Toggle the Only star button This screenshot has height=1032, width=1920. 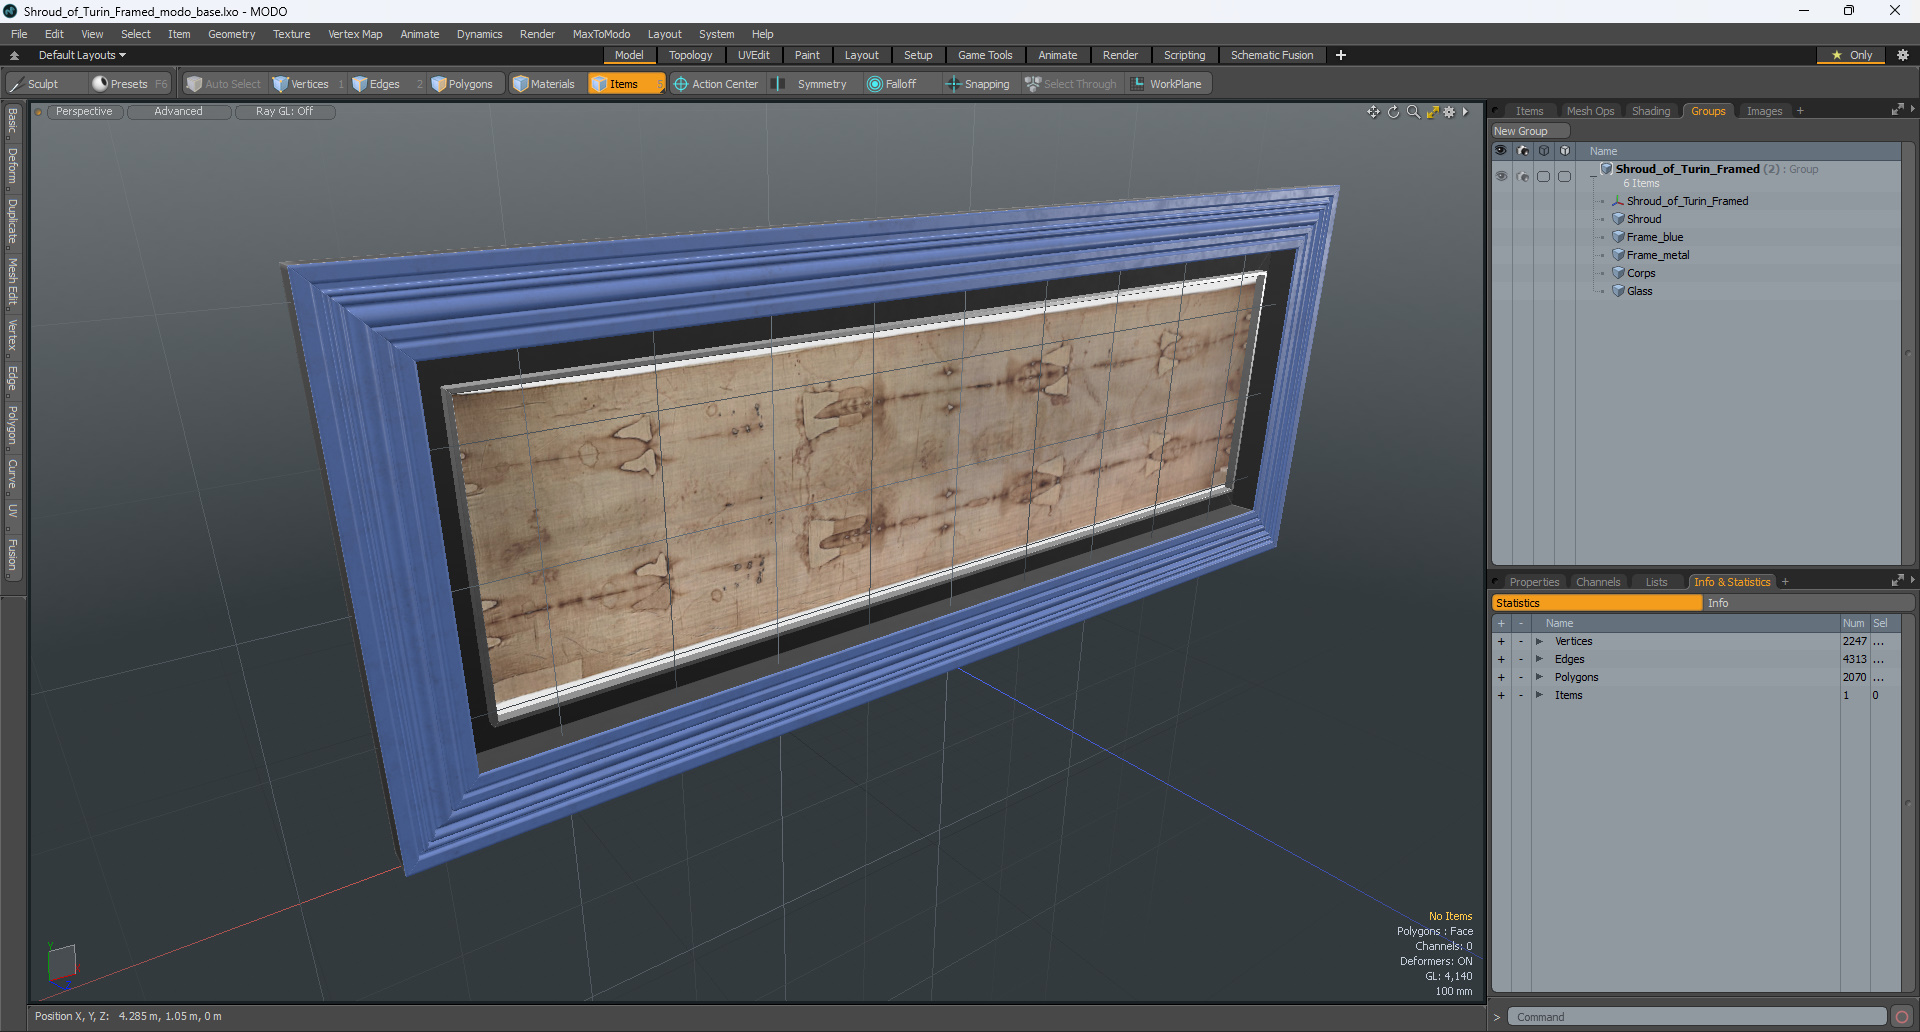pos(1851,55)
